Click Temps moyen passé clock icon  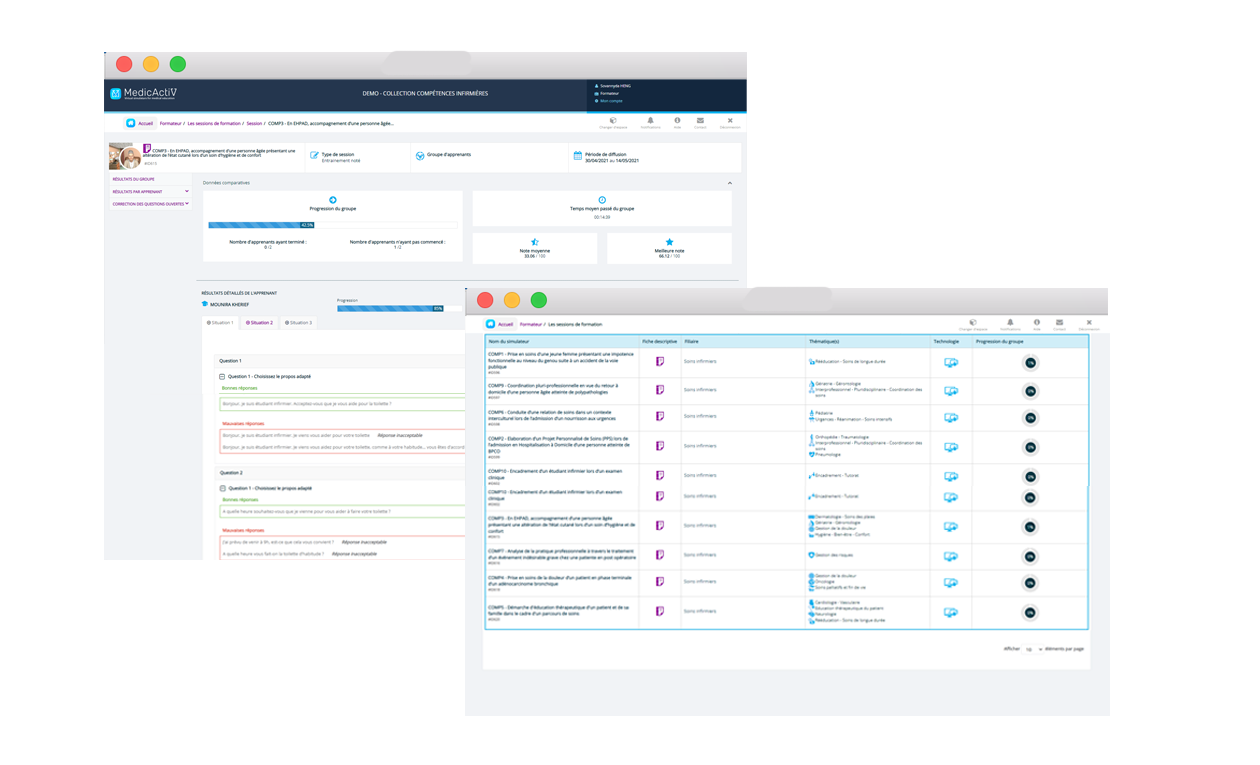[602, 200]
